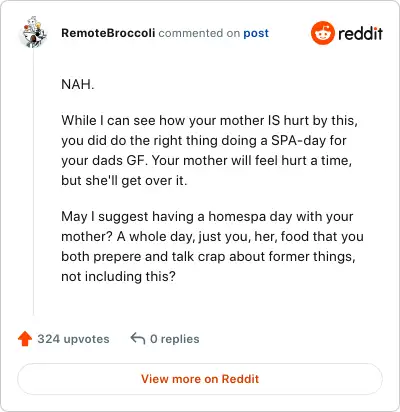400x412 pixels.
Task: Click the "View more on Reddit" button
Action: [x=200, y=379]
